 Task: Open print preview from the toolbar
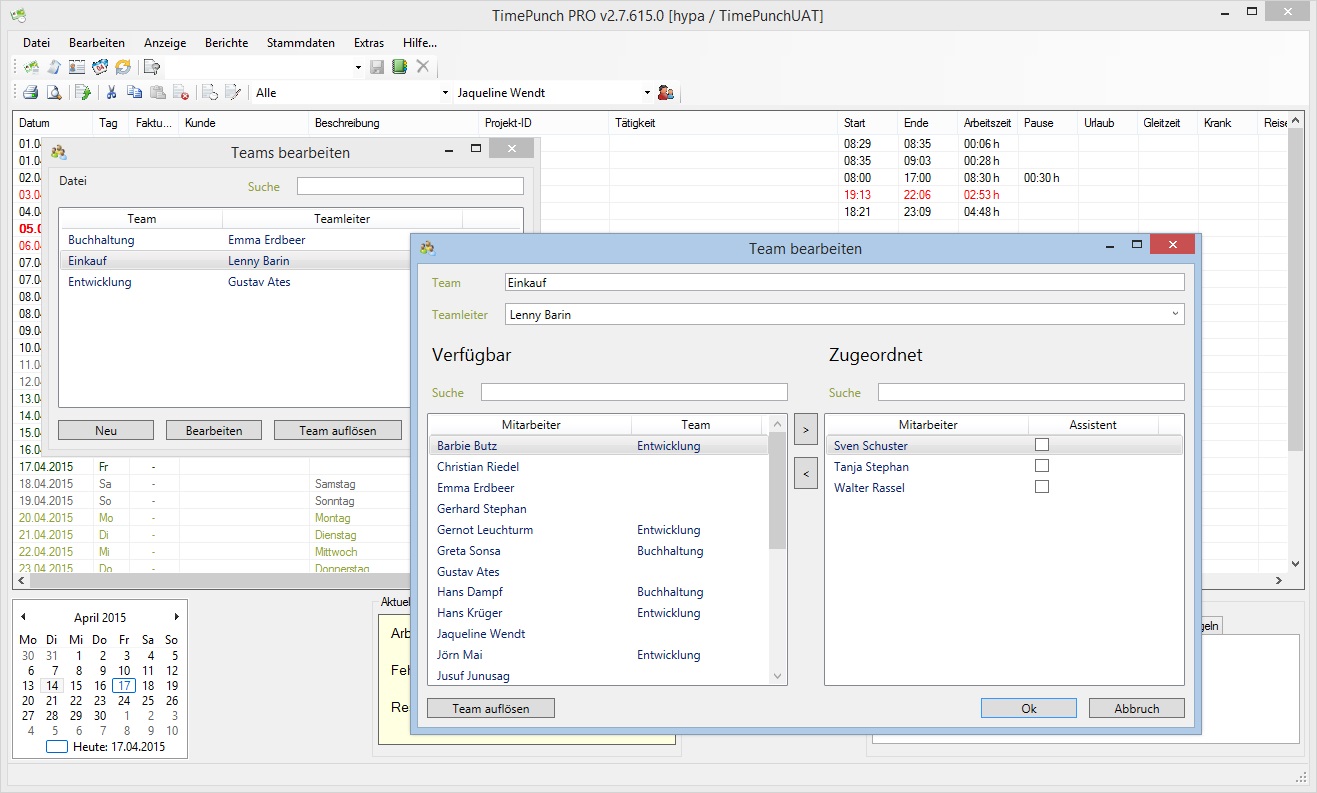coord(54,93)
